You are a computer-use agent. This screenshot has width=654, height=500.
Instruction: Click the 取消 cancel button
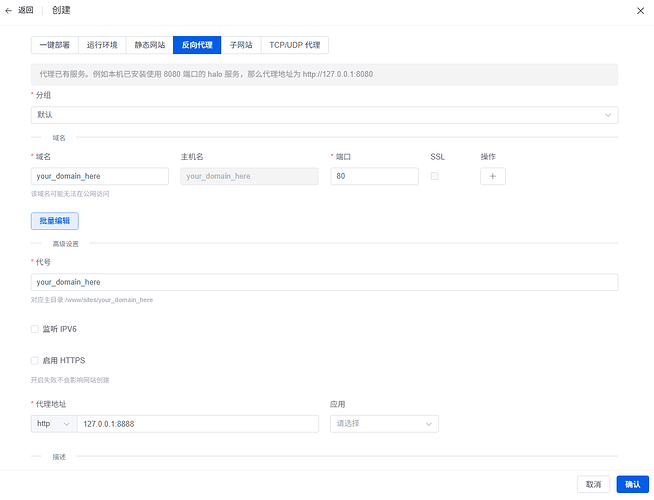(594, 484)
